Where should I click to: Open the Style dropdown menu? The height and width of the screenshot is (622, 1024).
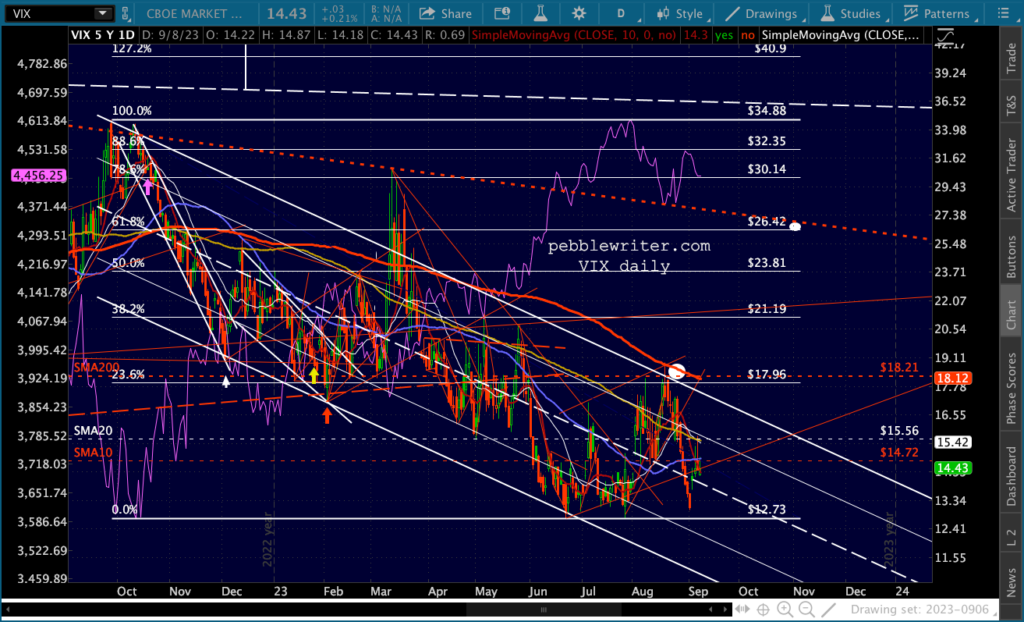[x=679, y=13]
